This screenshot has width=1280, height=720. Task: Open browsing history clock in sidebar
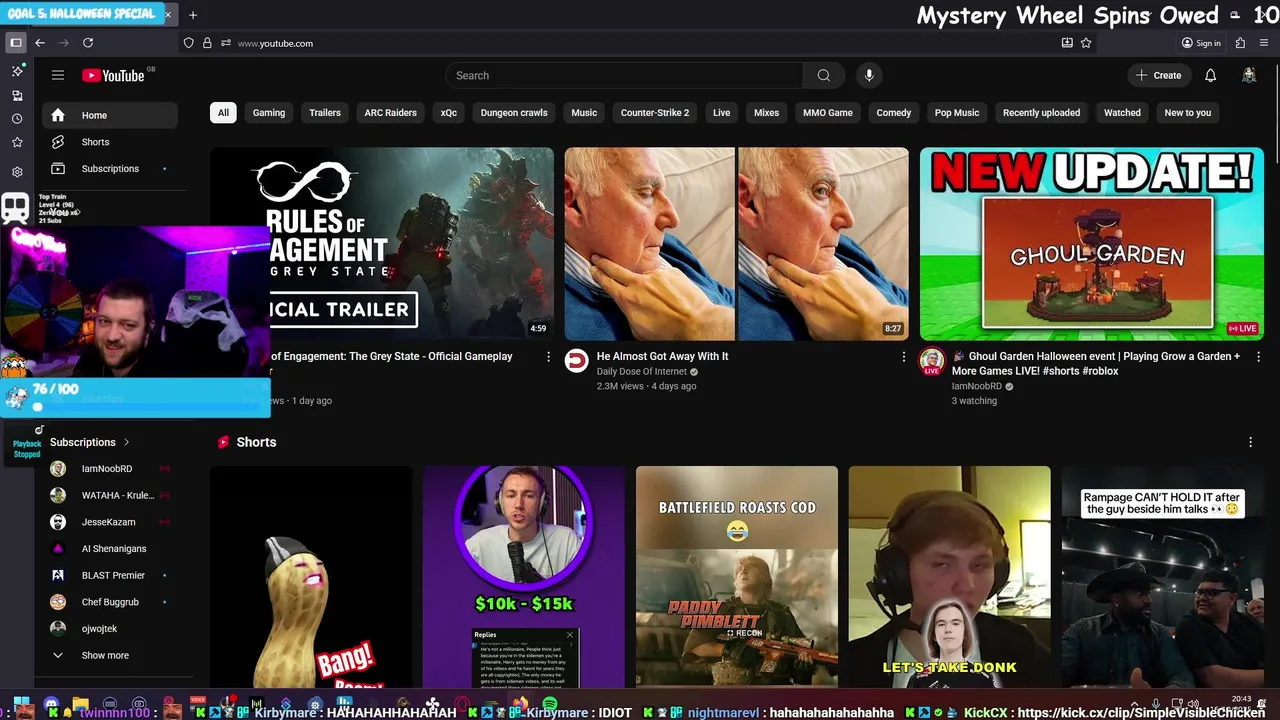pyautogui.click(x=17, y=119)
